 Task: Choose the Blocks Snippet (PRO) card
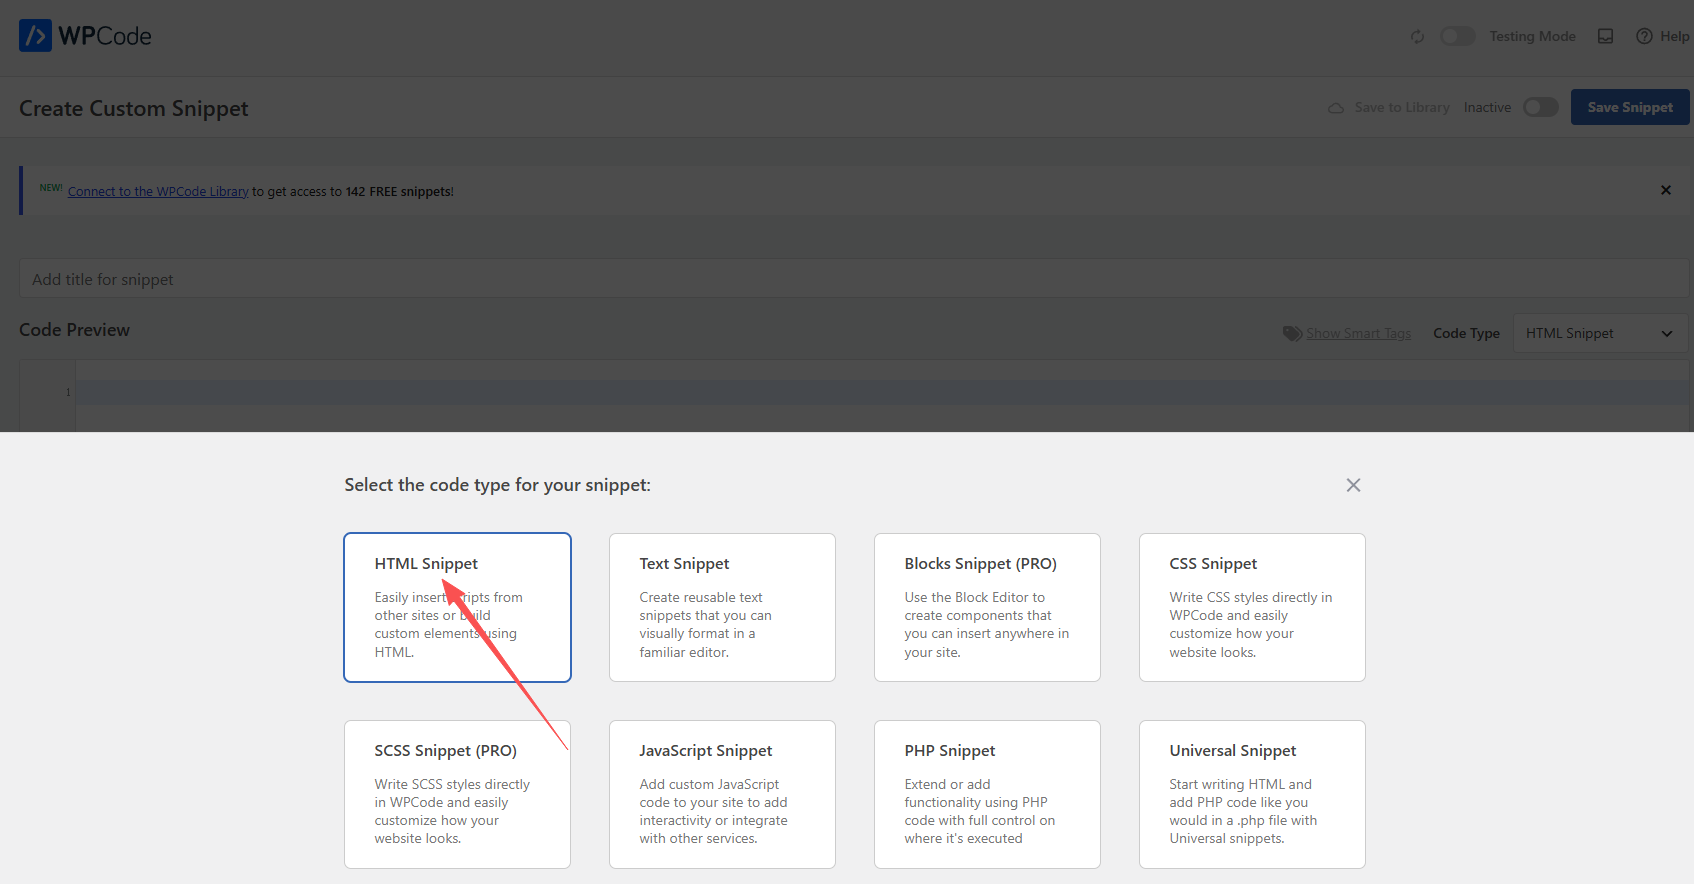[987, 607]
